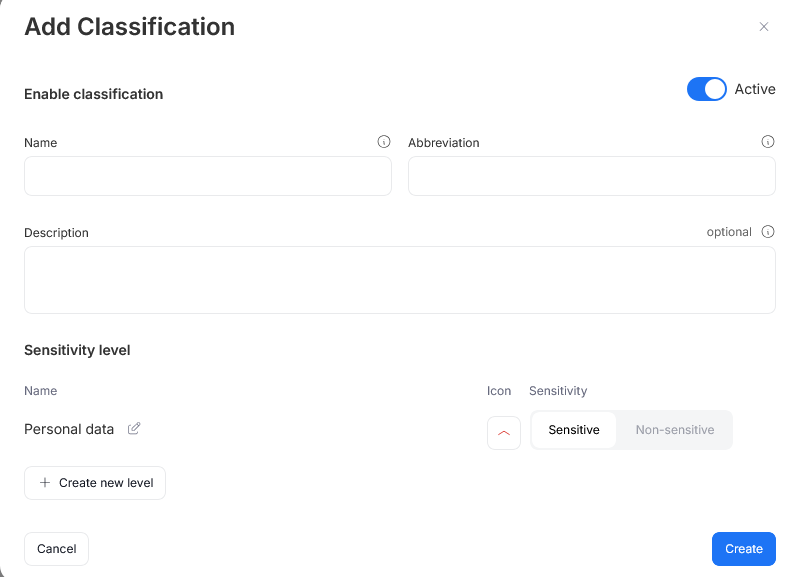Viewport: 795px width, 577px height.
Task: Switch sensitivity to Non-sensitive
Action: click(x=675, y=430)
